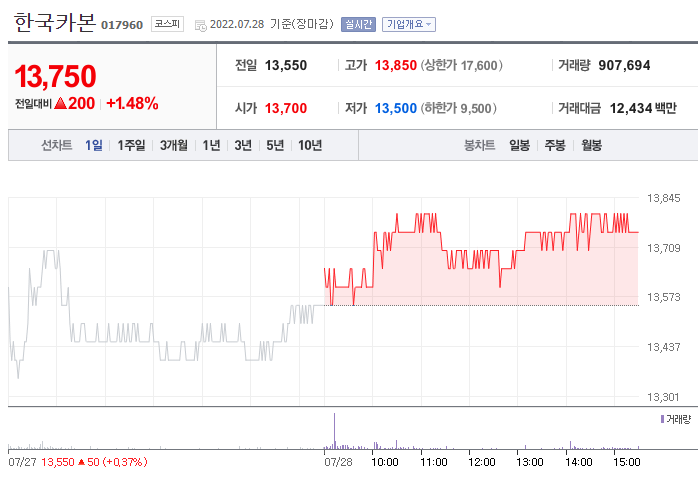
Task: Open the 월봉 monthly candle chart
Action: click(x=592, y=145)
